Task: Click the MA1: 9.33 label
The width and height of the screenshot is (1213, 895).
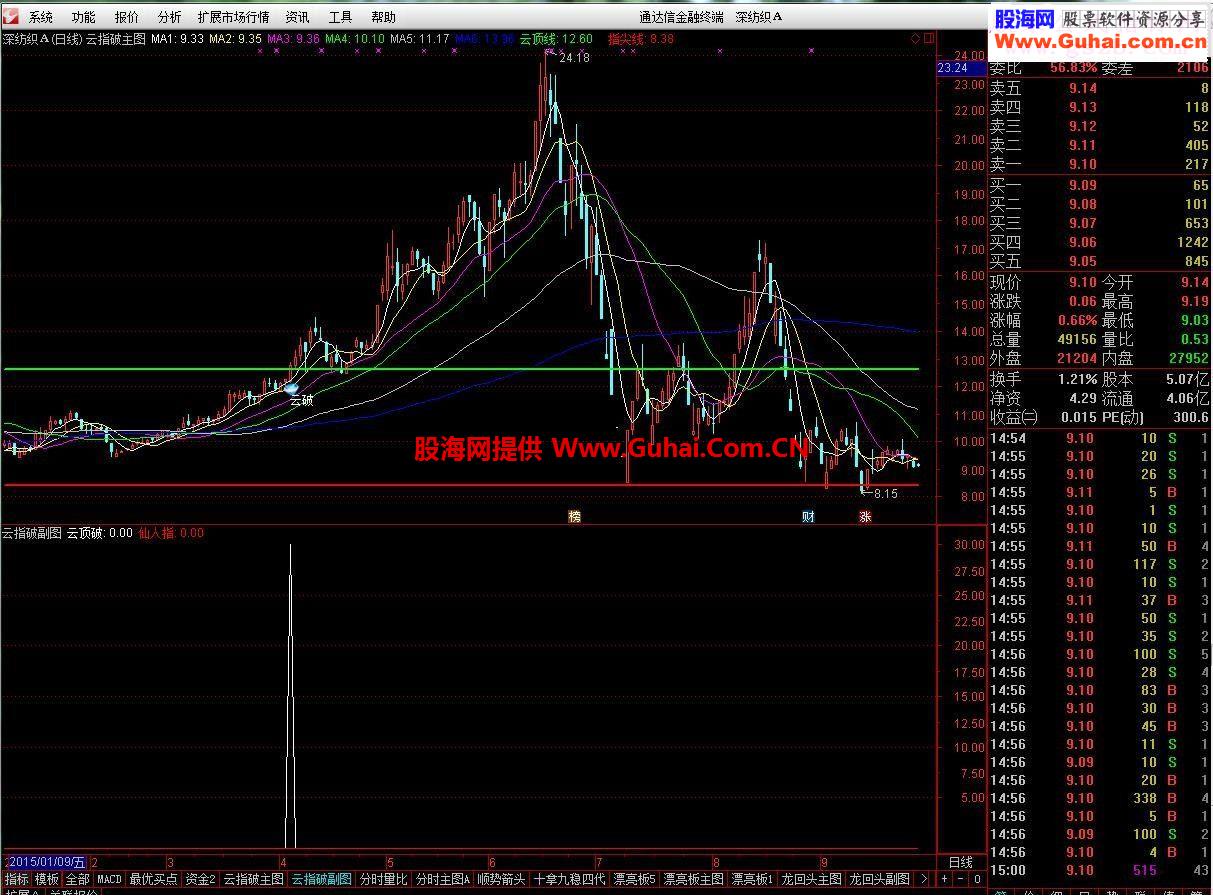Action: click(177, 39)
